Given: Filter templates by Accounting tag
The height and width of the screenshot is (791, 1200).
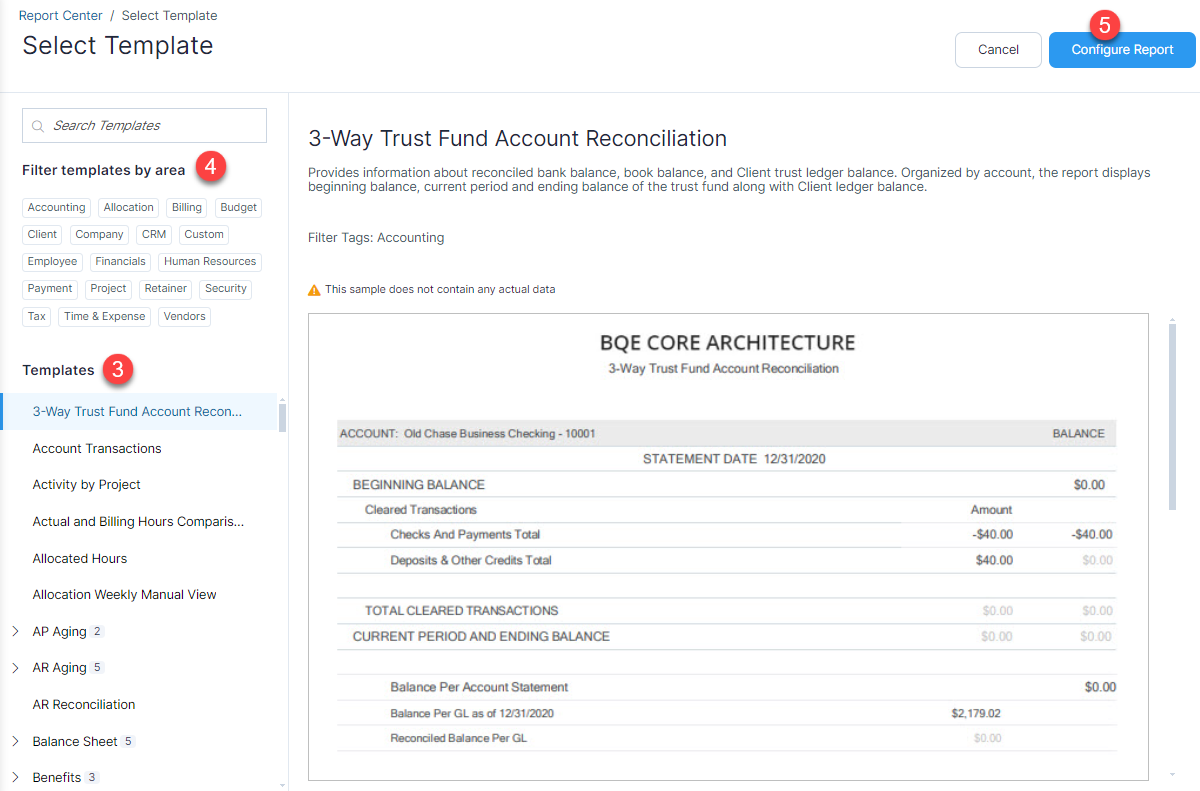Looking at the screenshot, I should point(57,208).
